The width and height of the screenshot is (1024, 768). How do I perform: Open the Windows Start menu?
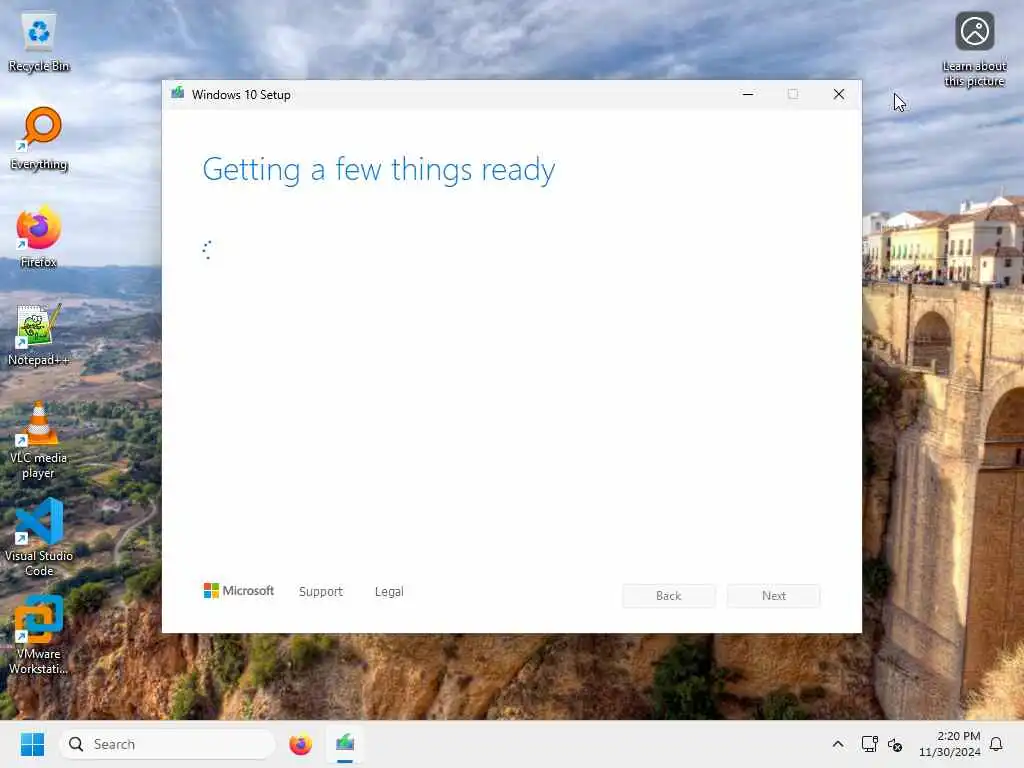(x=32, y=744)
